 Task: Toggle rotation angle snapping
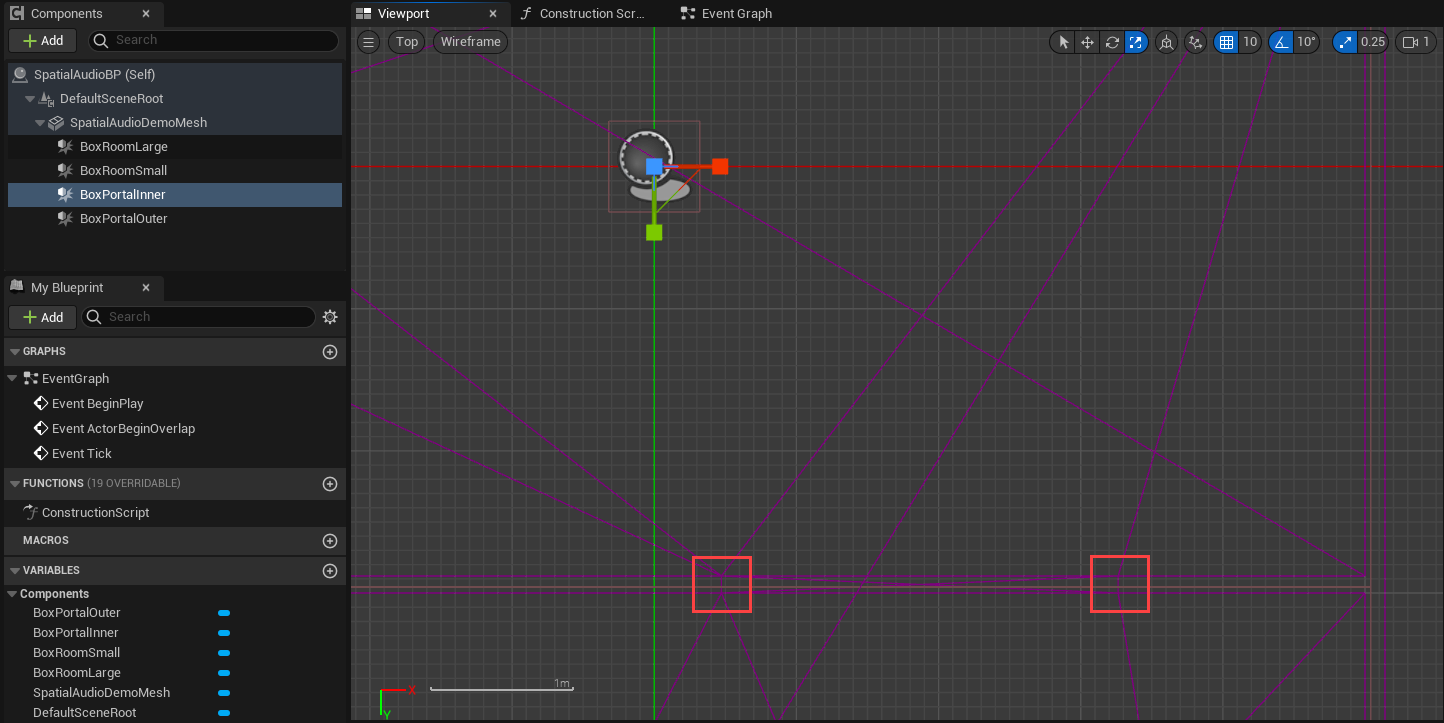tap(1281, 42)
